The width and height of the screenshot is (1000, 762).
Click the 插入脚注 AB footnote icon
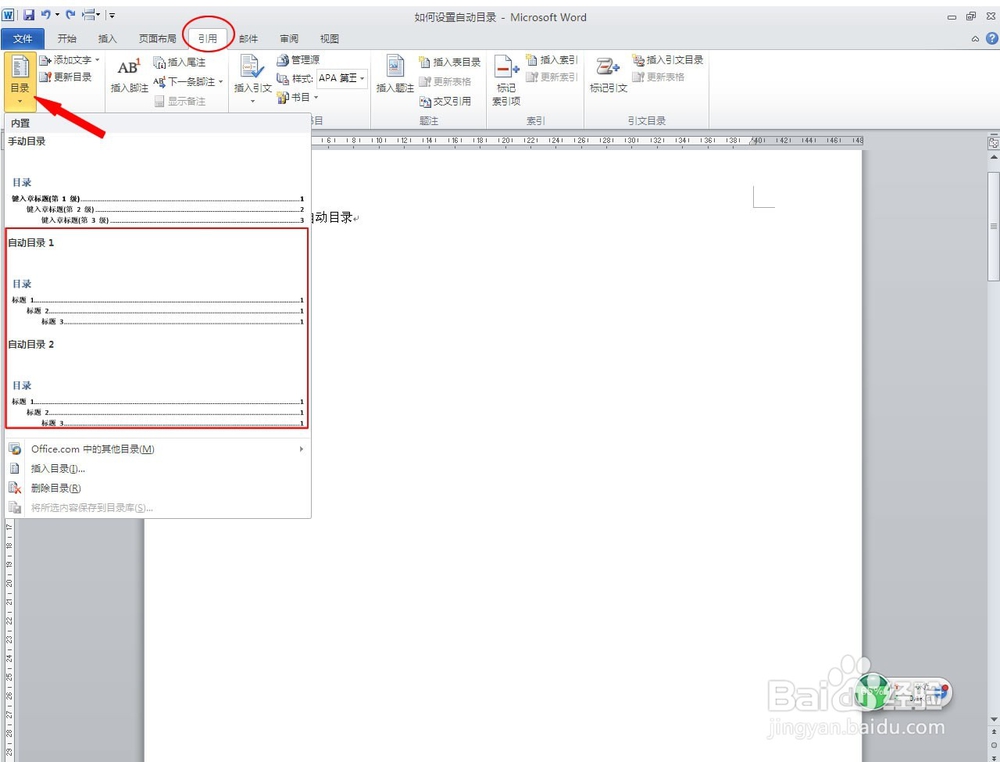(x=129, y=67)
